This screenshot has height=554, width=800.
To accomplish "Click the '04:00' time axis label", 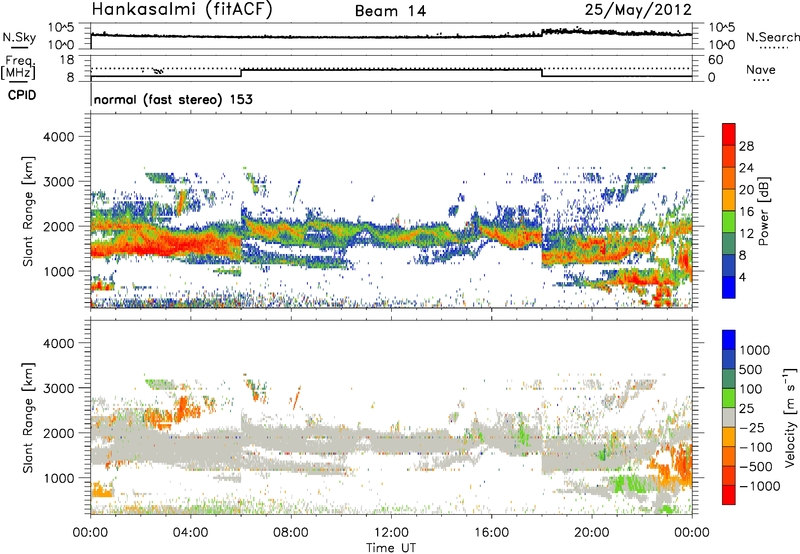I will (190, 533).
